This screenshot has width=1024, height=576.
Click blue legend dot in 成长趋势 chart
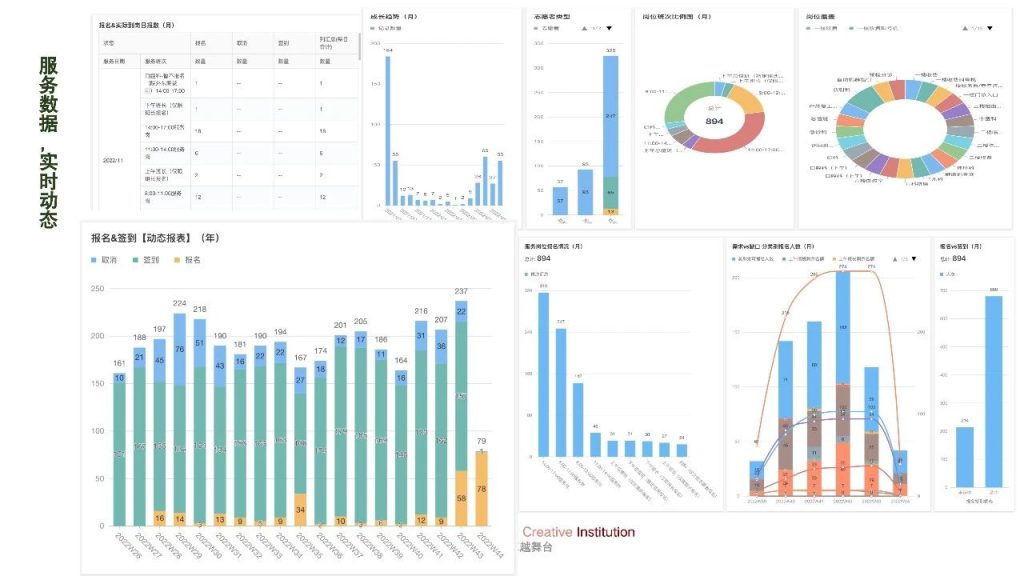click(x=374, y=29)
